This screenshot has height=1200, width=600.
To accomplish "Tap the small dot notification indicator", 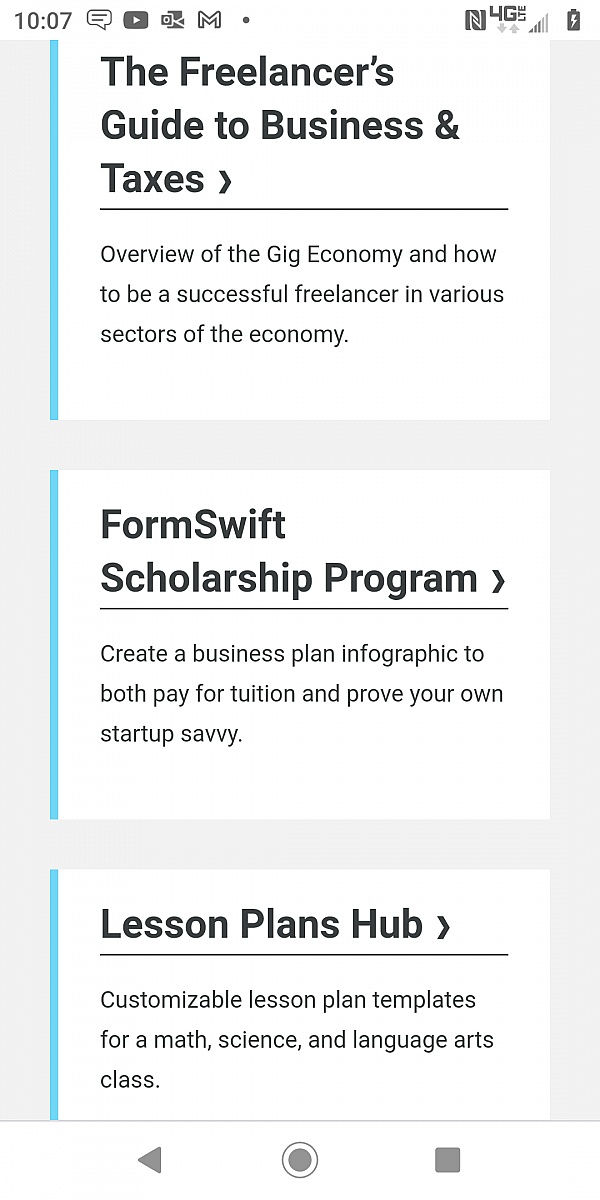I will point(246,18).
